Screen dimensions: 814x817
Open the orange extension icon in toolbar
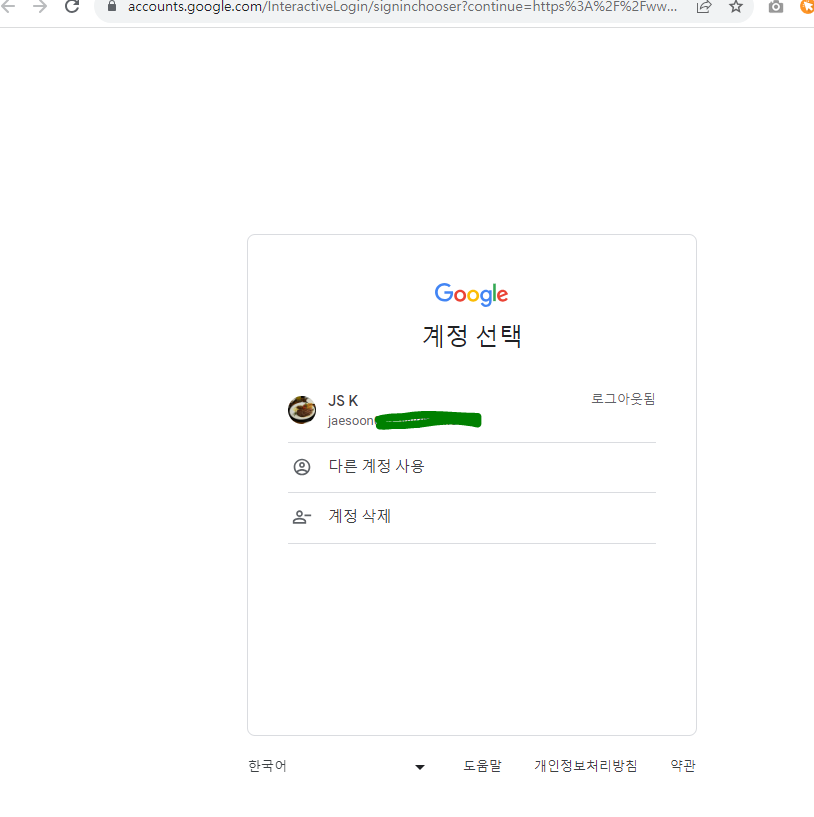pos(807,7)
